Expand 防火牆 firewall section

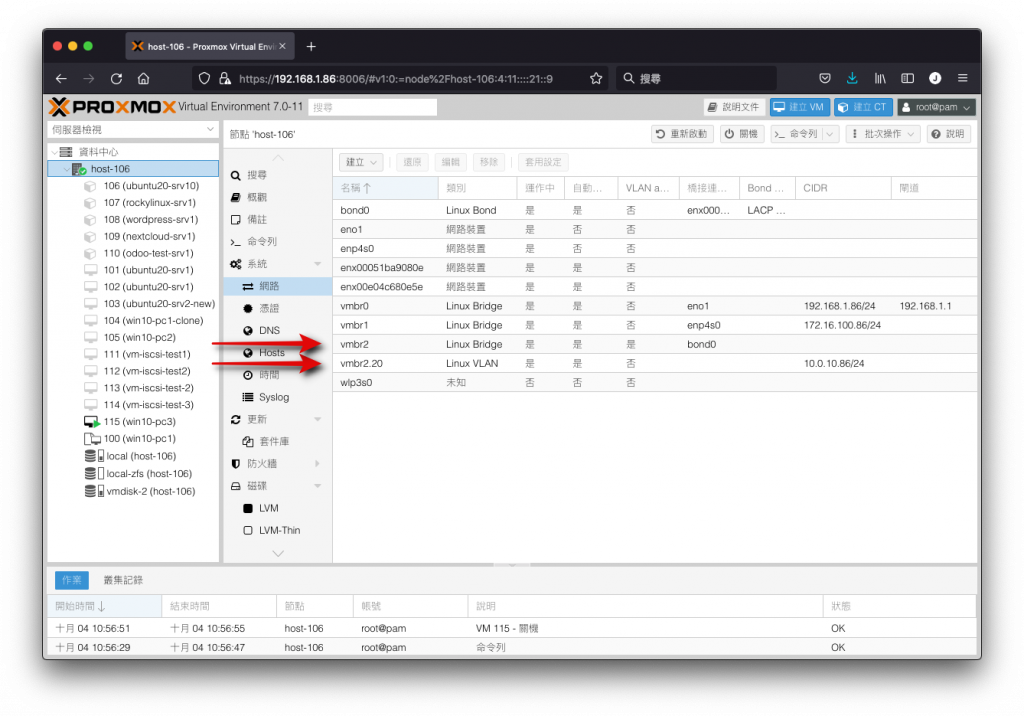(x=317, y=464)
